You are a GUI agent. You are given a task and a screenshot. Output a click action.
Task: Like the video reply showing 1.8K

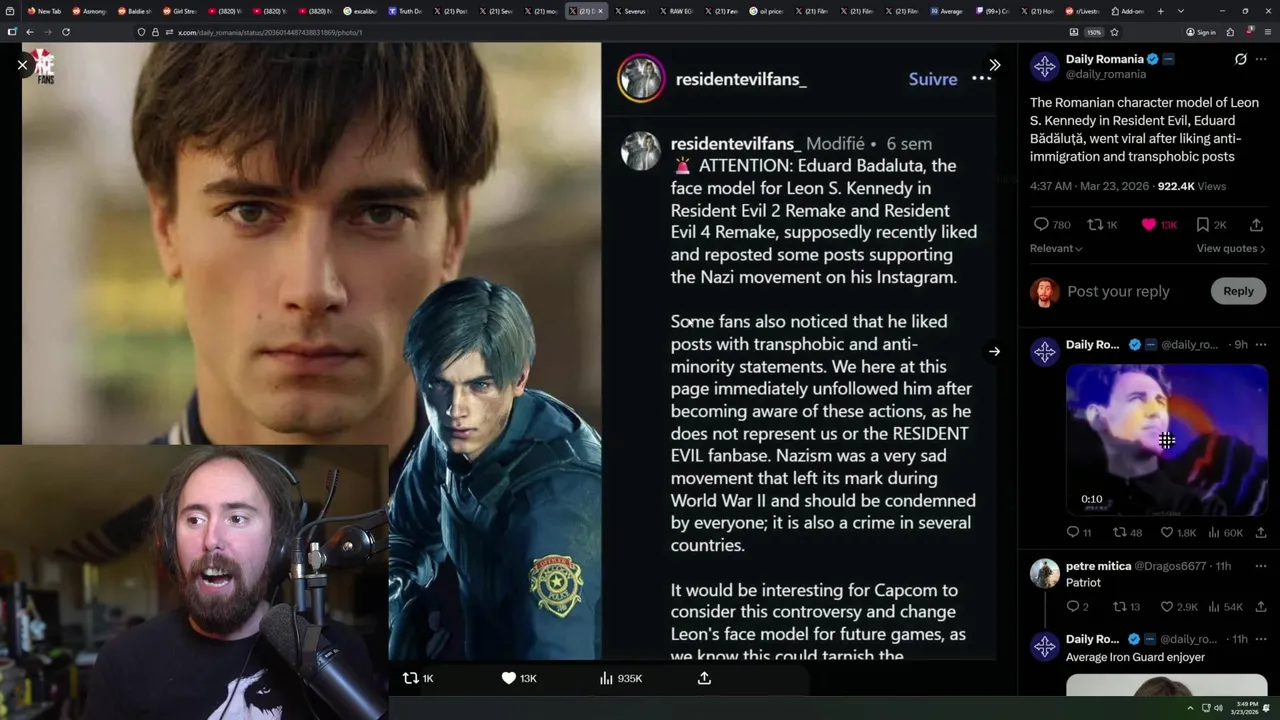(1166, 533)
